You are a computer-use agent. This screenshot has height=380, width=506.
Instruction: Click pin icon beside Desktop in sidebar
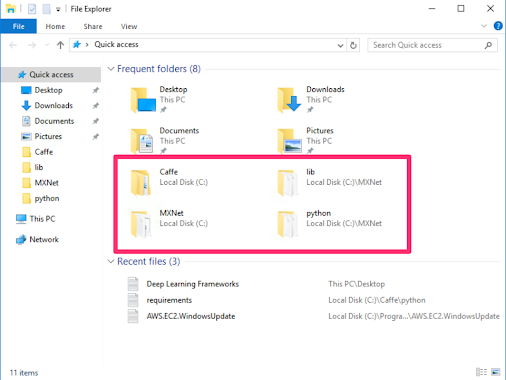click(96, 90)
